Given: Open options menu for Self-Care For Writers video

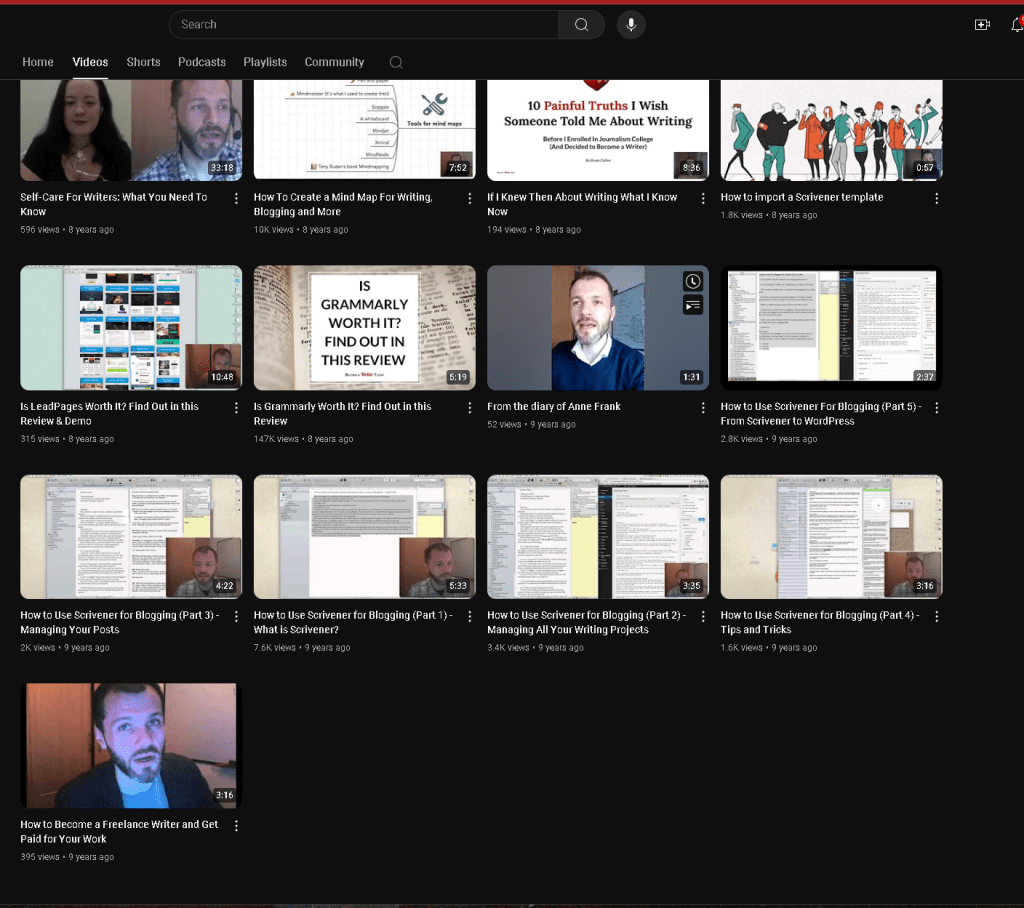Looking at the screenshot, I should (x=236, y=198).
